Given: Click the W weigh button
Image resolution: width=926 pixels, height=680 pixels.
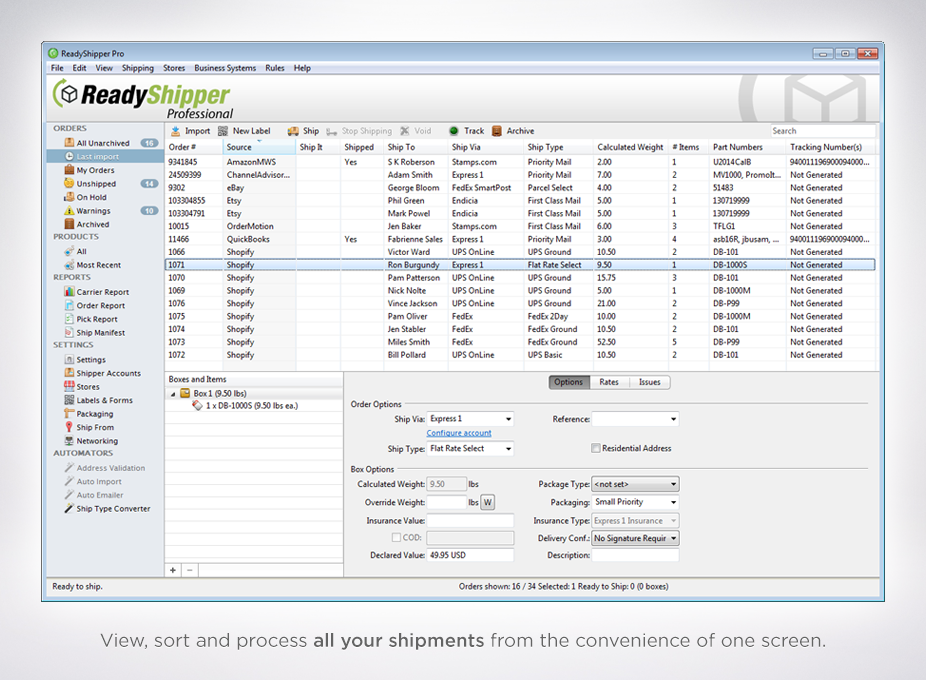Looking at the screenshot, I should tap(488, 503).
